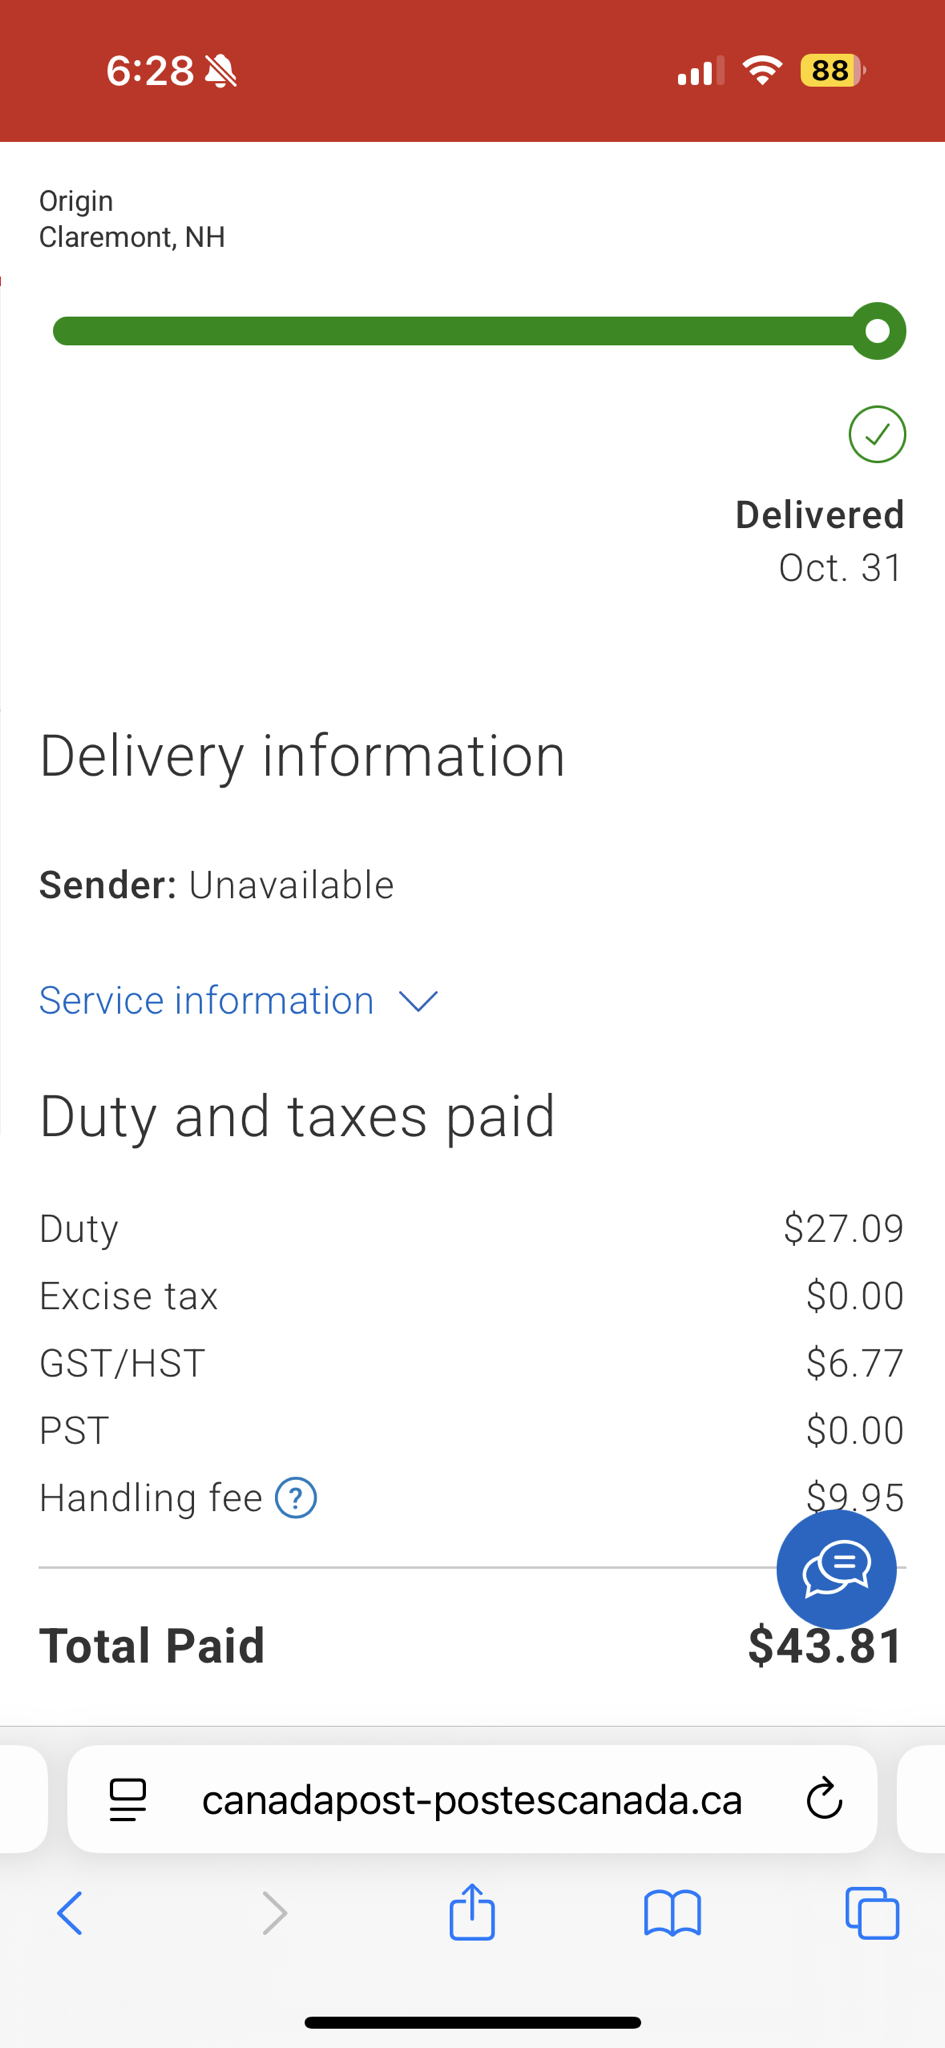
Task: Tap the home indicator bar
Action: click(472, 2022)
